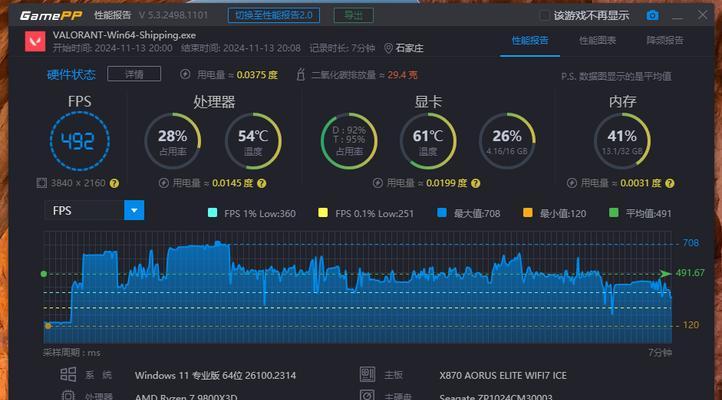Screen dimensions: 722x400
Task: Click the memory 41% gauge
Action: coord(622,141)
